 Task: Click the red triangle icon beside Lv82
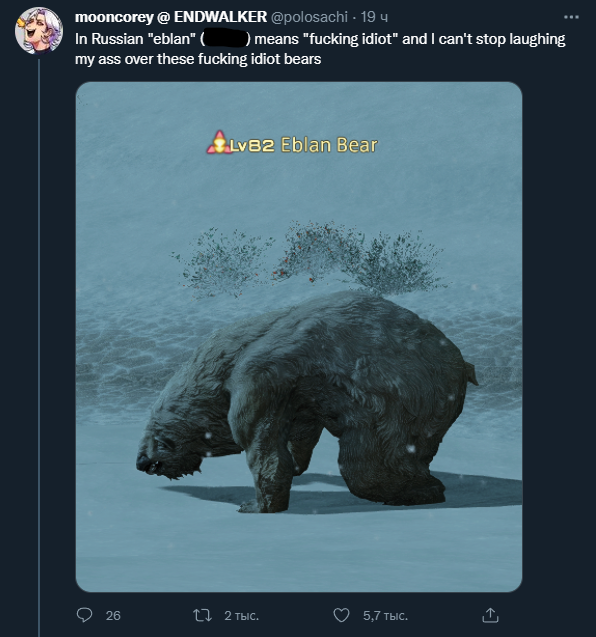219,143
